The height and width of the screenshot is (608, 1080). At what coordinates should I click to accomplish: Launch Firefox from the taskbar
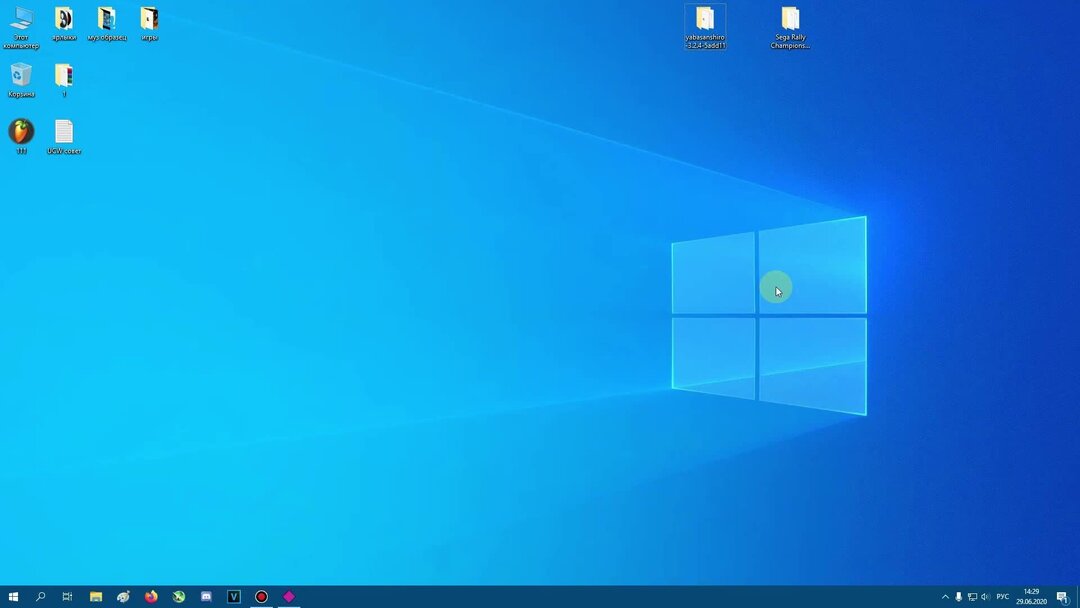click(x=151, y=596)
